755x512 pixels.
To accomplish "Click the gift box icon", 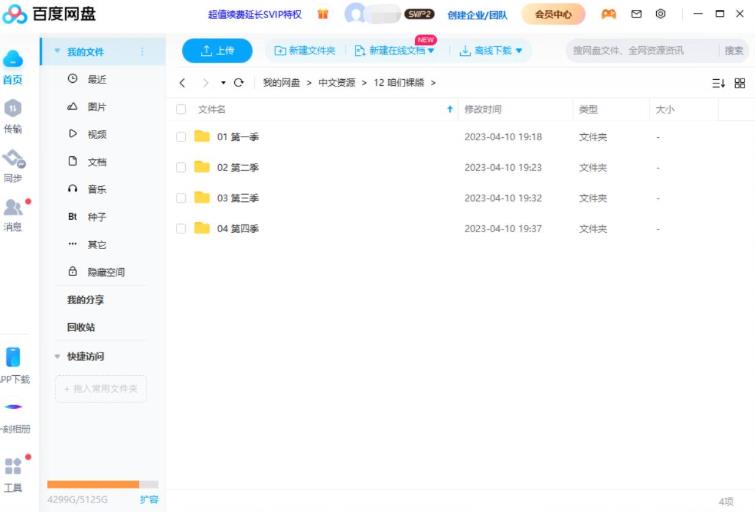I will (323, 14).
